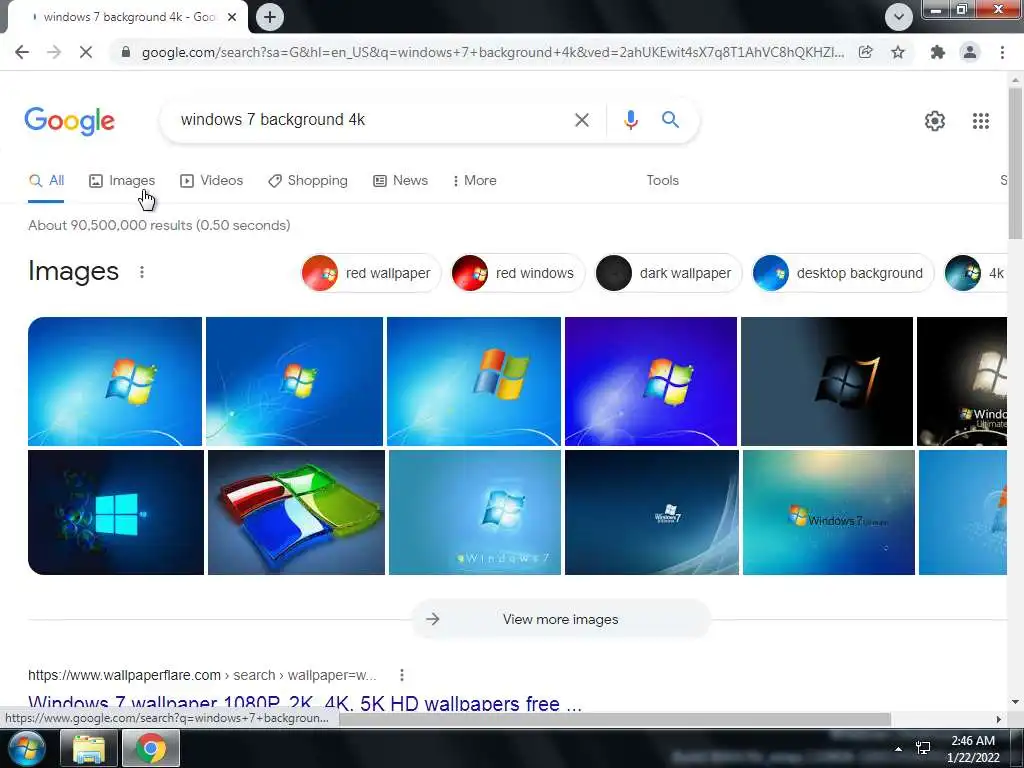Open the cyan Windows 10 logo thumbnail
This screenshot has height=768, width=1024.
point(116,513)
